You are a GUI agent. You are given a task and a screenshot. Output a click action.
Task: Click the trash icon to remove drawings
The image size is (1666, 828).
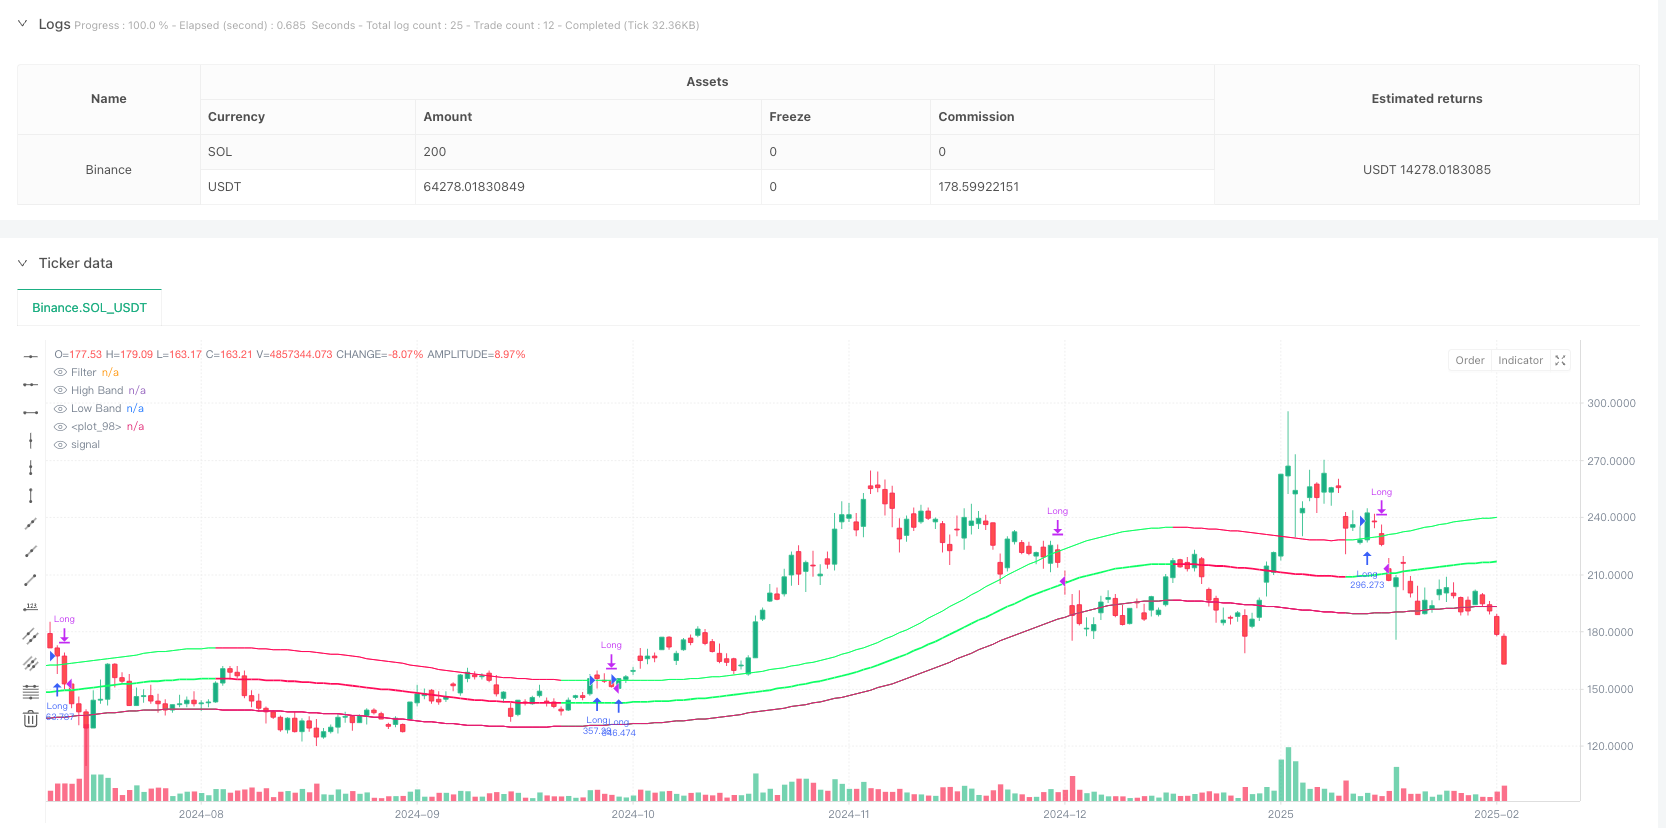tap(31, 719)
